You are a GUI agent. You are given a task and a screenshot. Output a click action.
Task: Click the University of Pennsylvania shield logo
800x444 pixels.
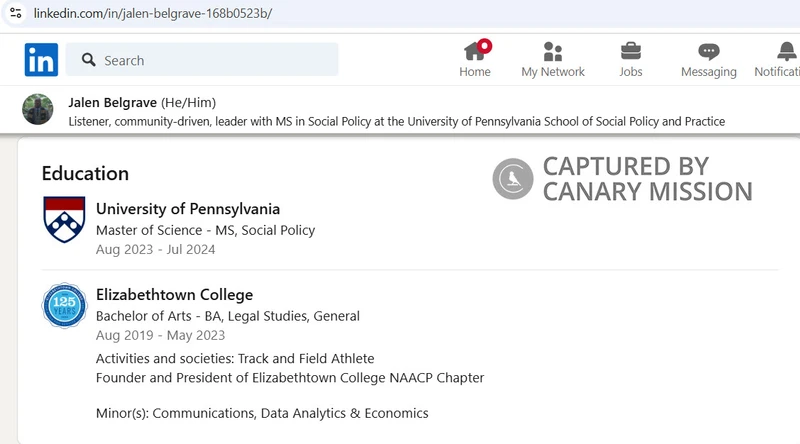click(x=64, y=219)
